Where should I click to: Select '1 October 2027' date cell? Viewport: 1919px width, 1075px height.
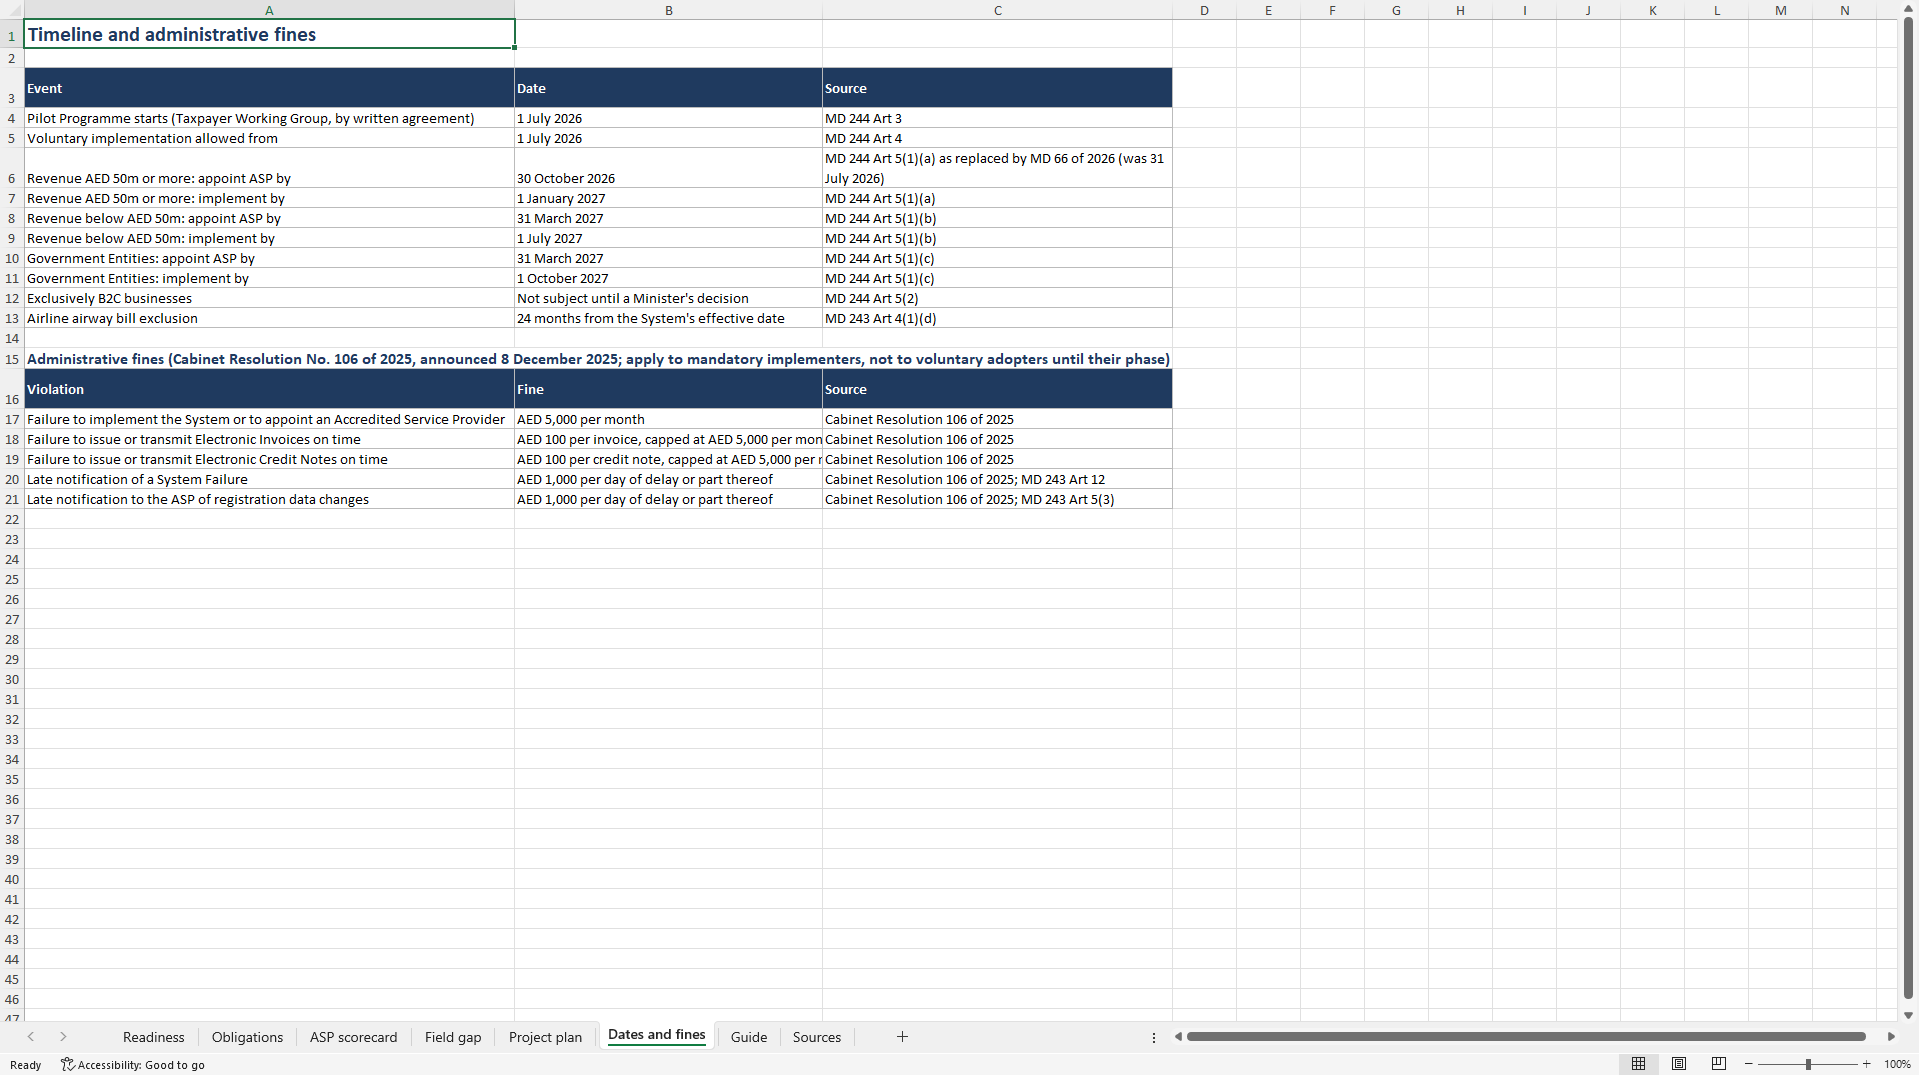click(x=668, y=278)
